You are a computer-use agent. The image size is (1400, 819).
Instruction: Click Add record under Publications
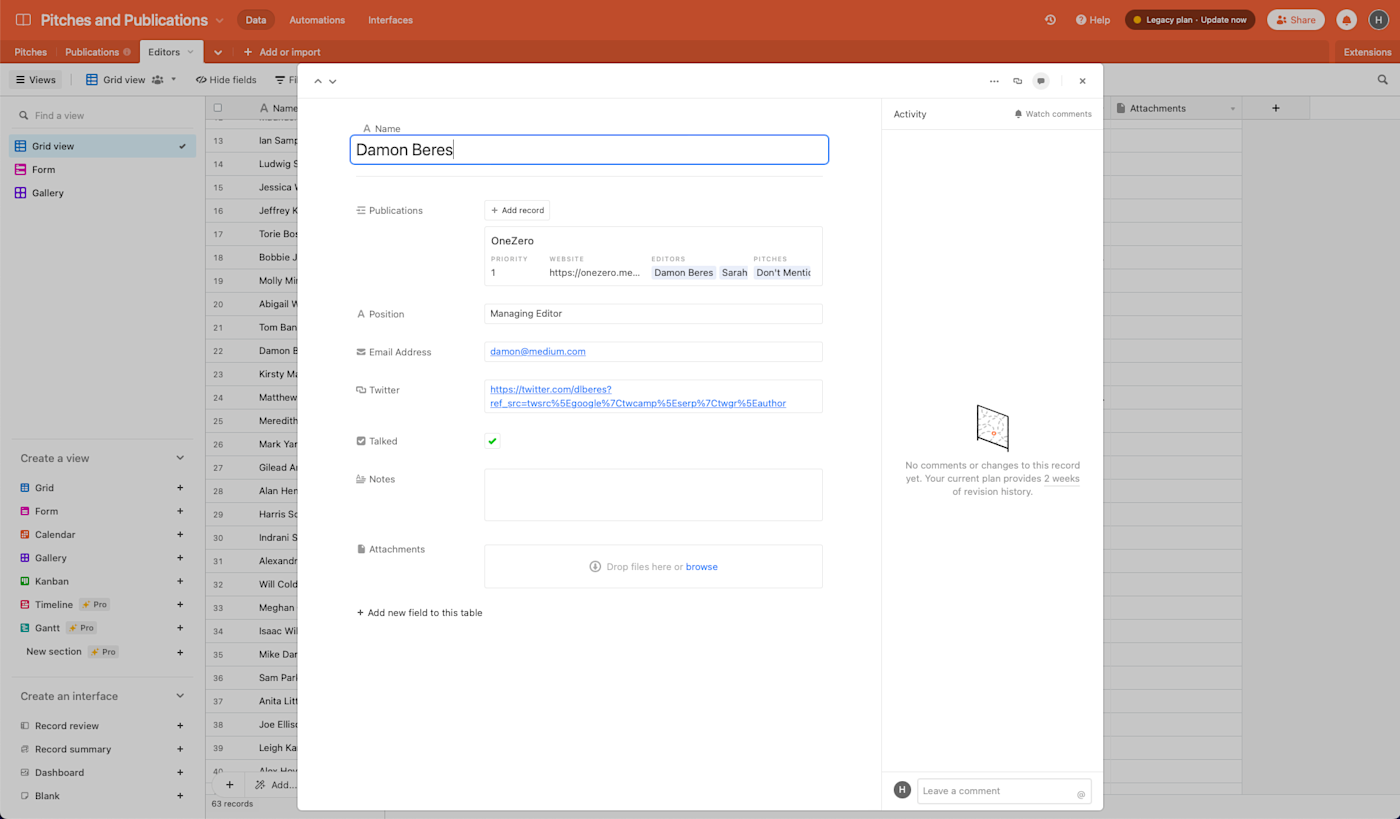click(x=517, y=210)
